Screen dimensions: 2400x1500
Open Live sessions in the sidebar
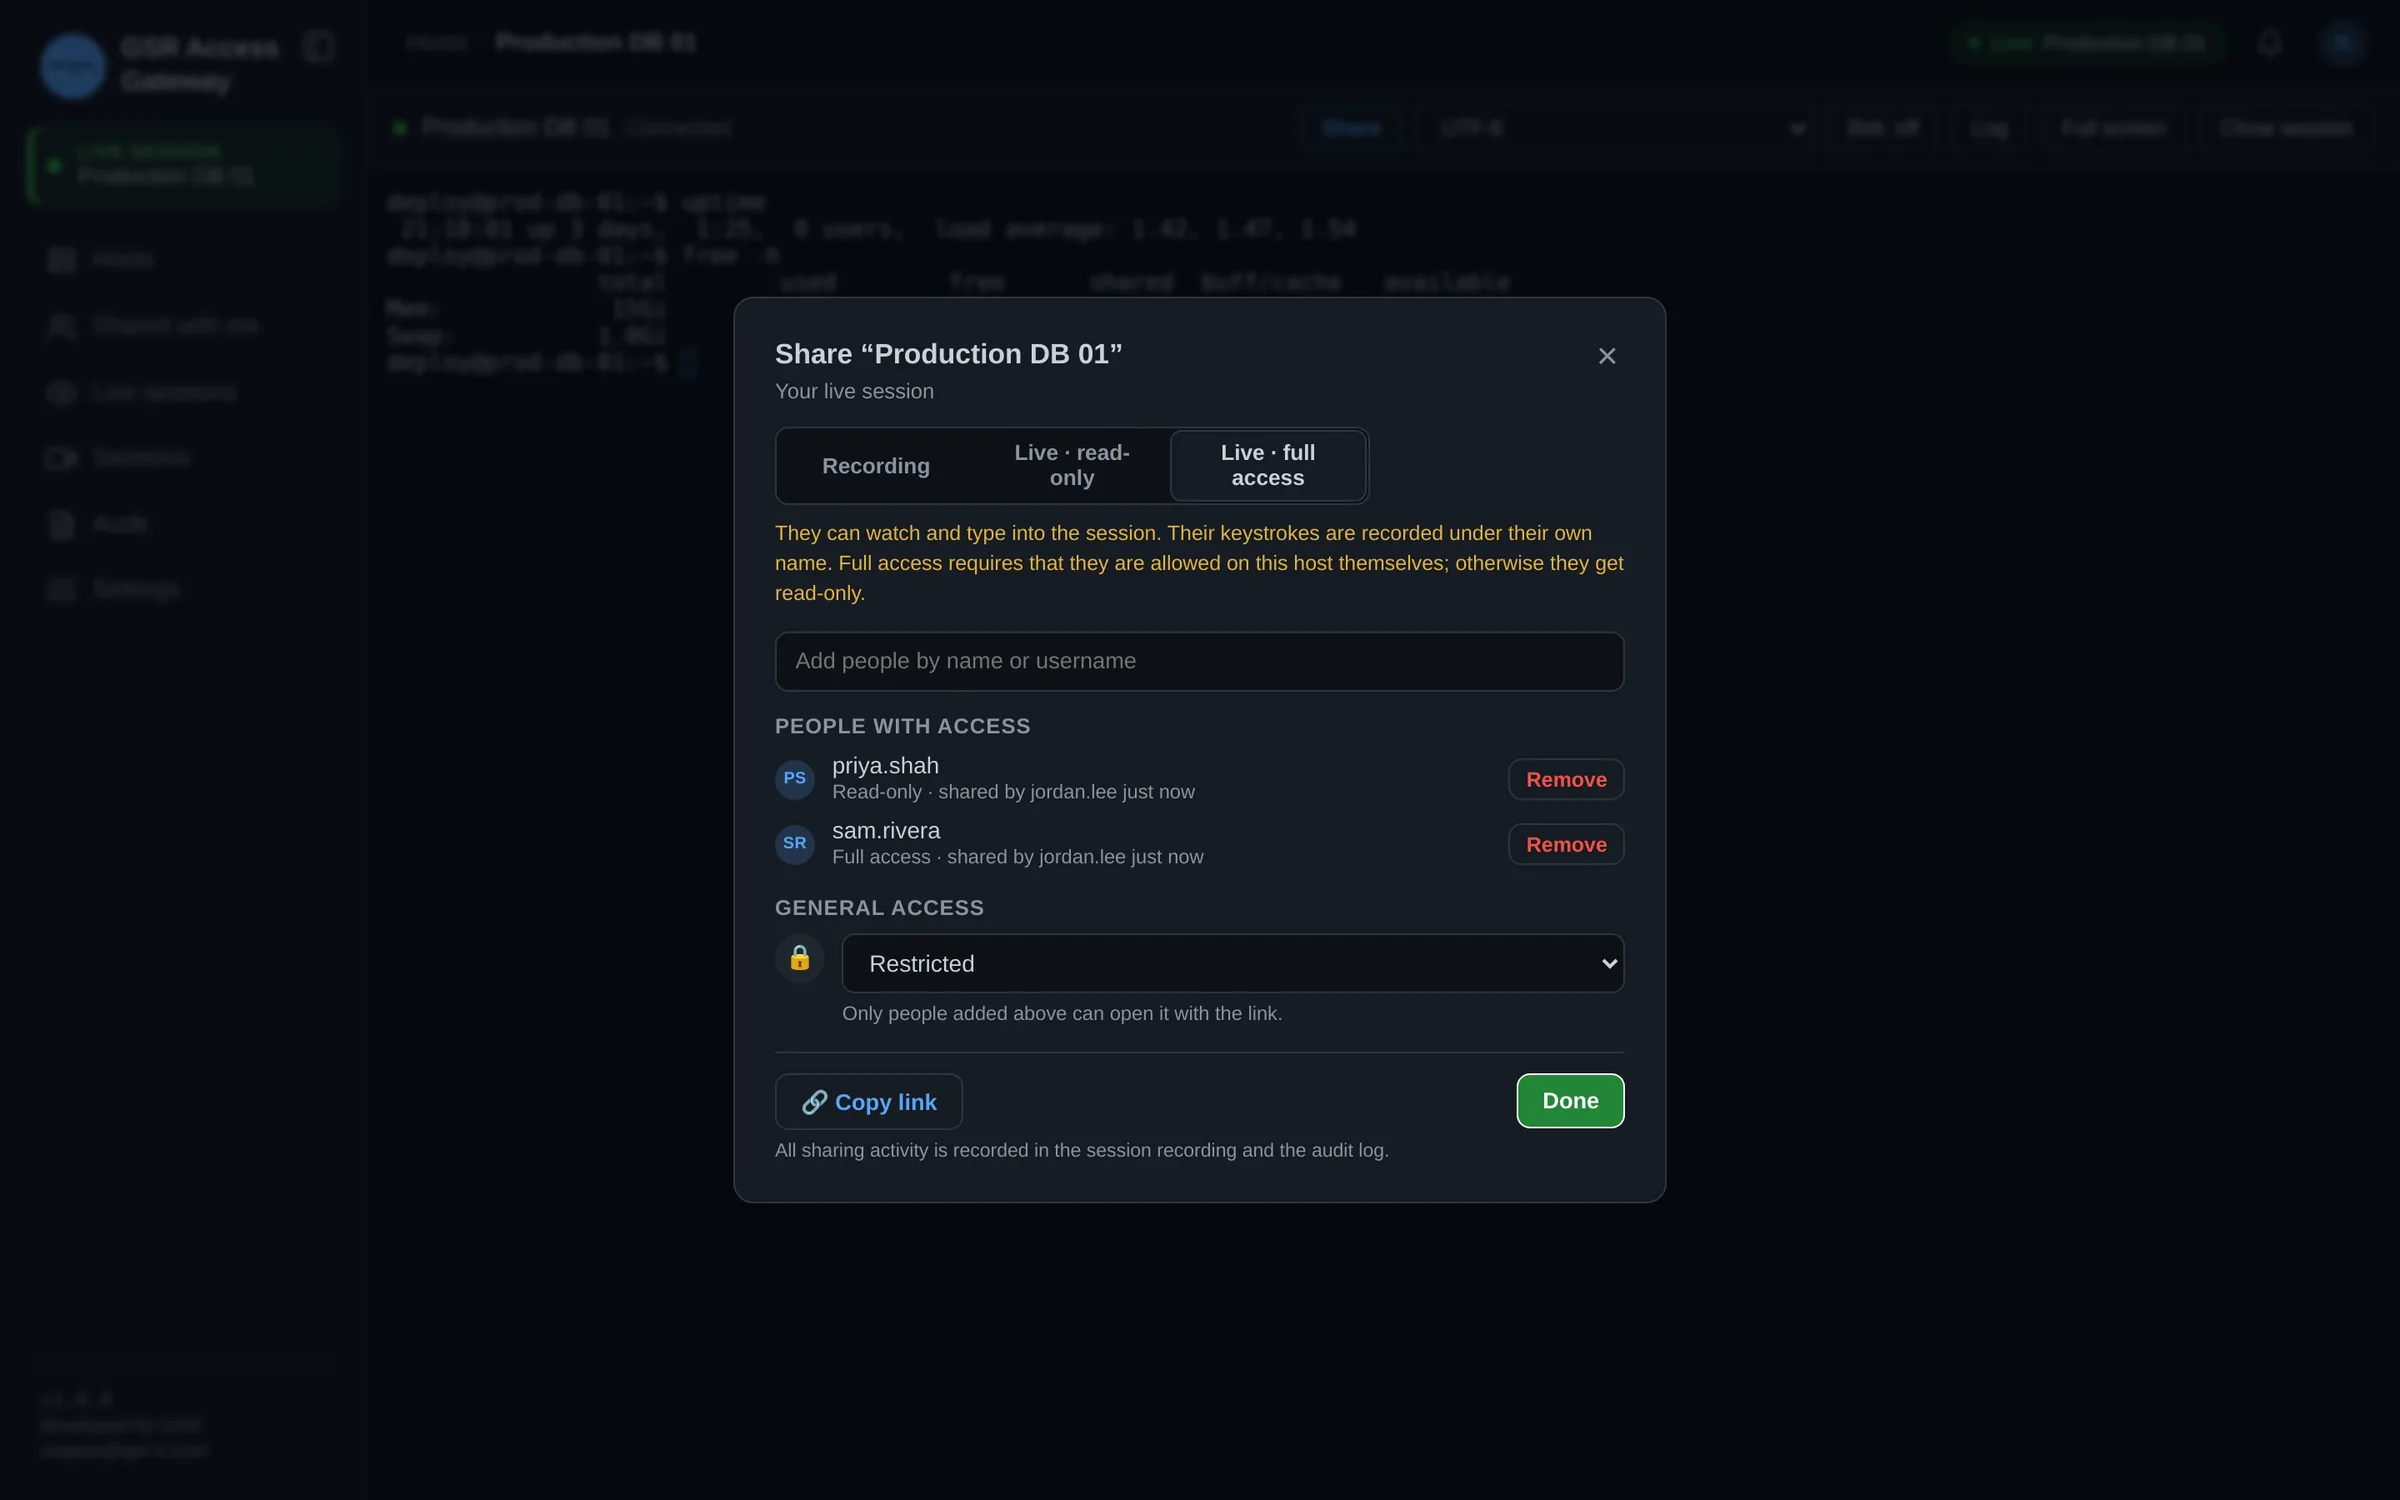pos(185,393)
